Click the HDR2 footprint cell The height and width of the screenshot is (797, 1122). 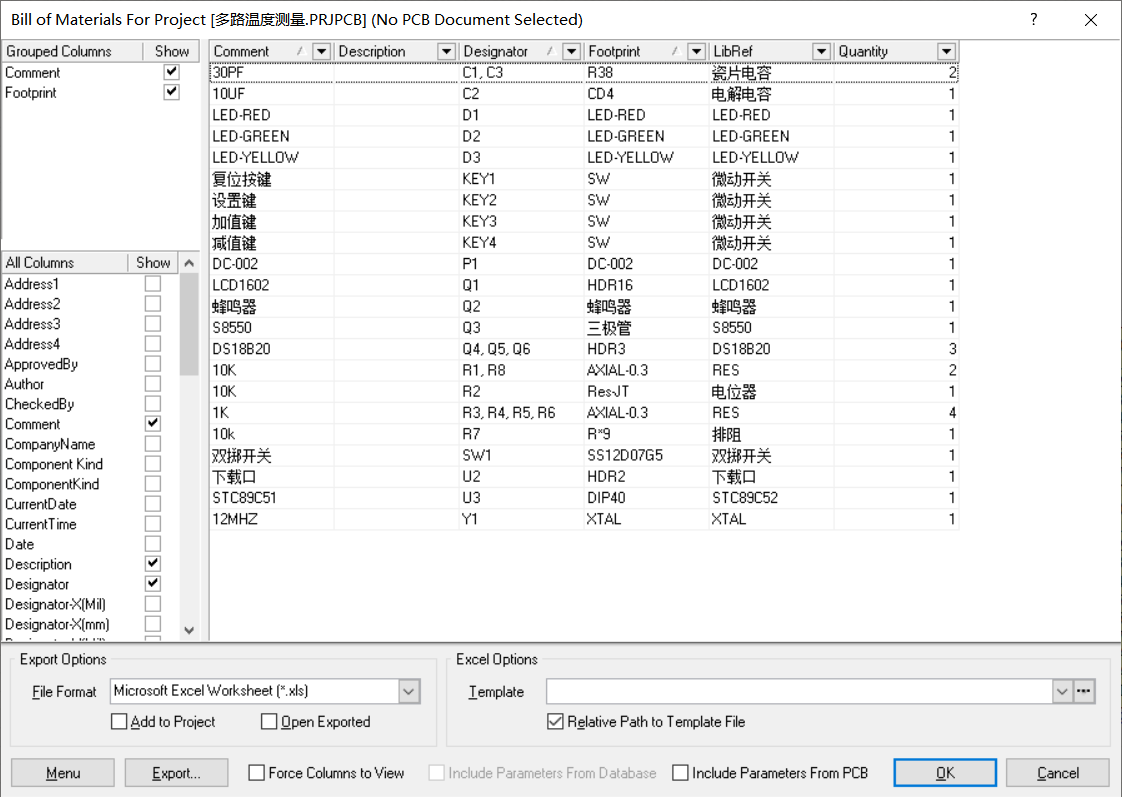pos(646,476)
